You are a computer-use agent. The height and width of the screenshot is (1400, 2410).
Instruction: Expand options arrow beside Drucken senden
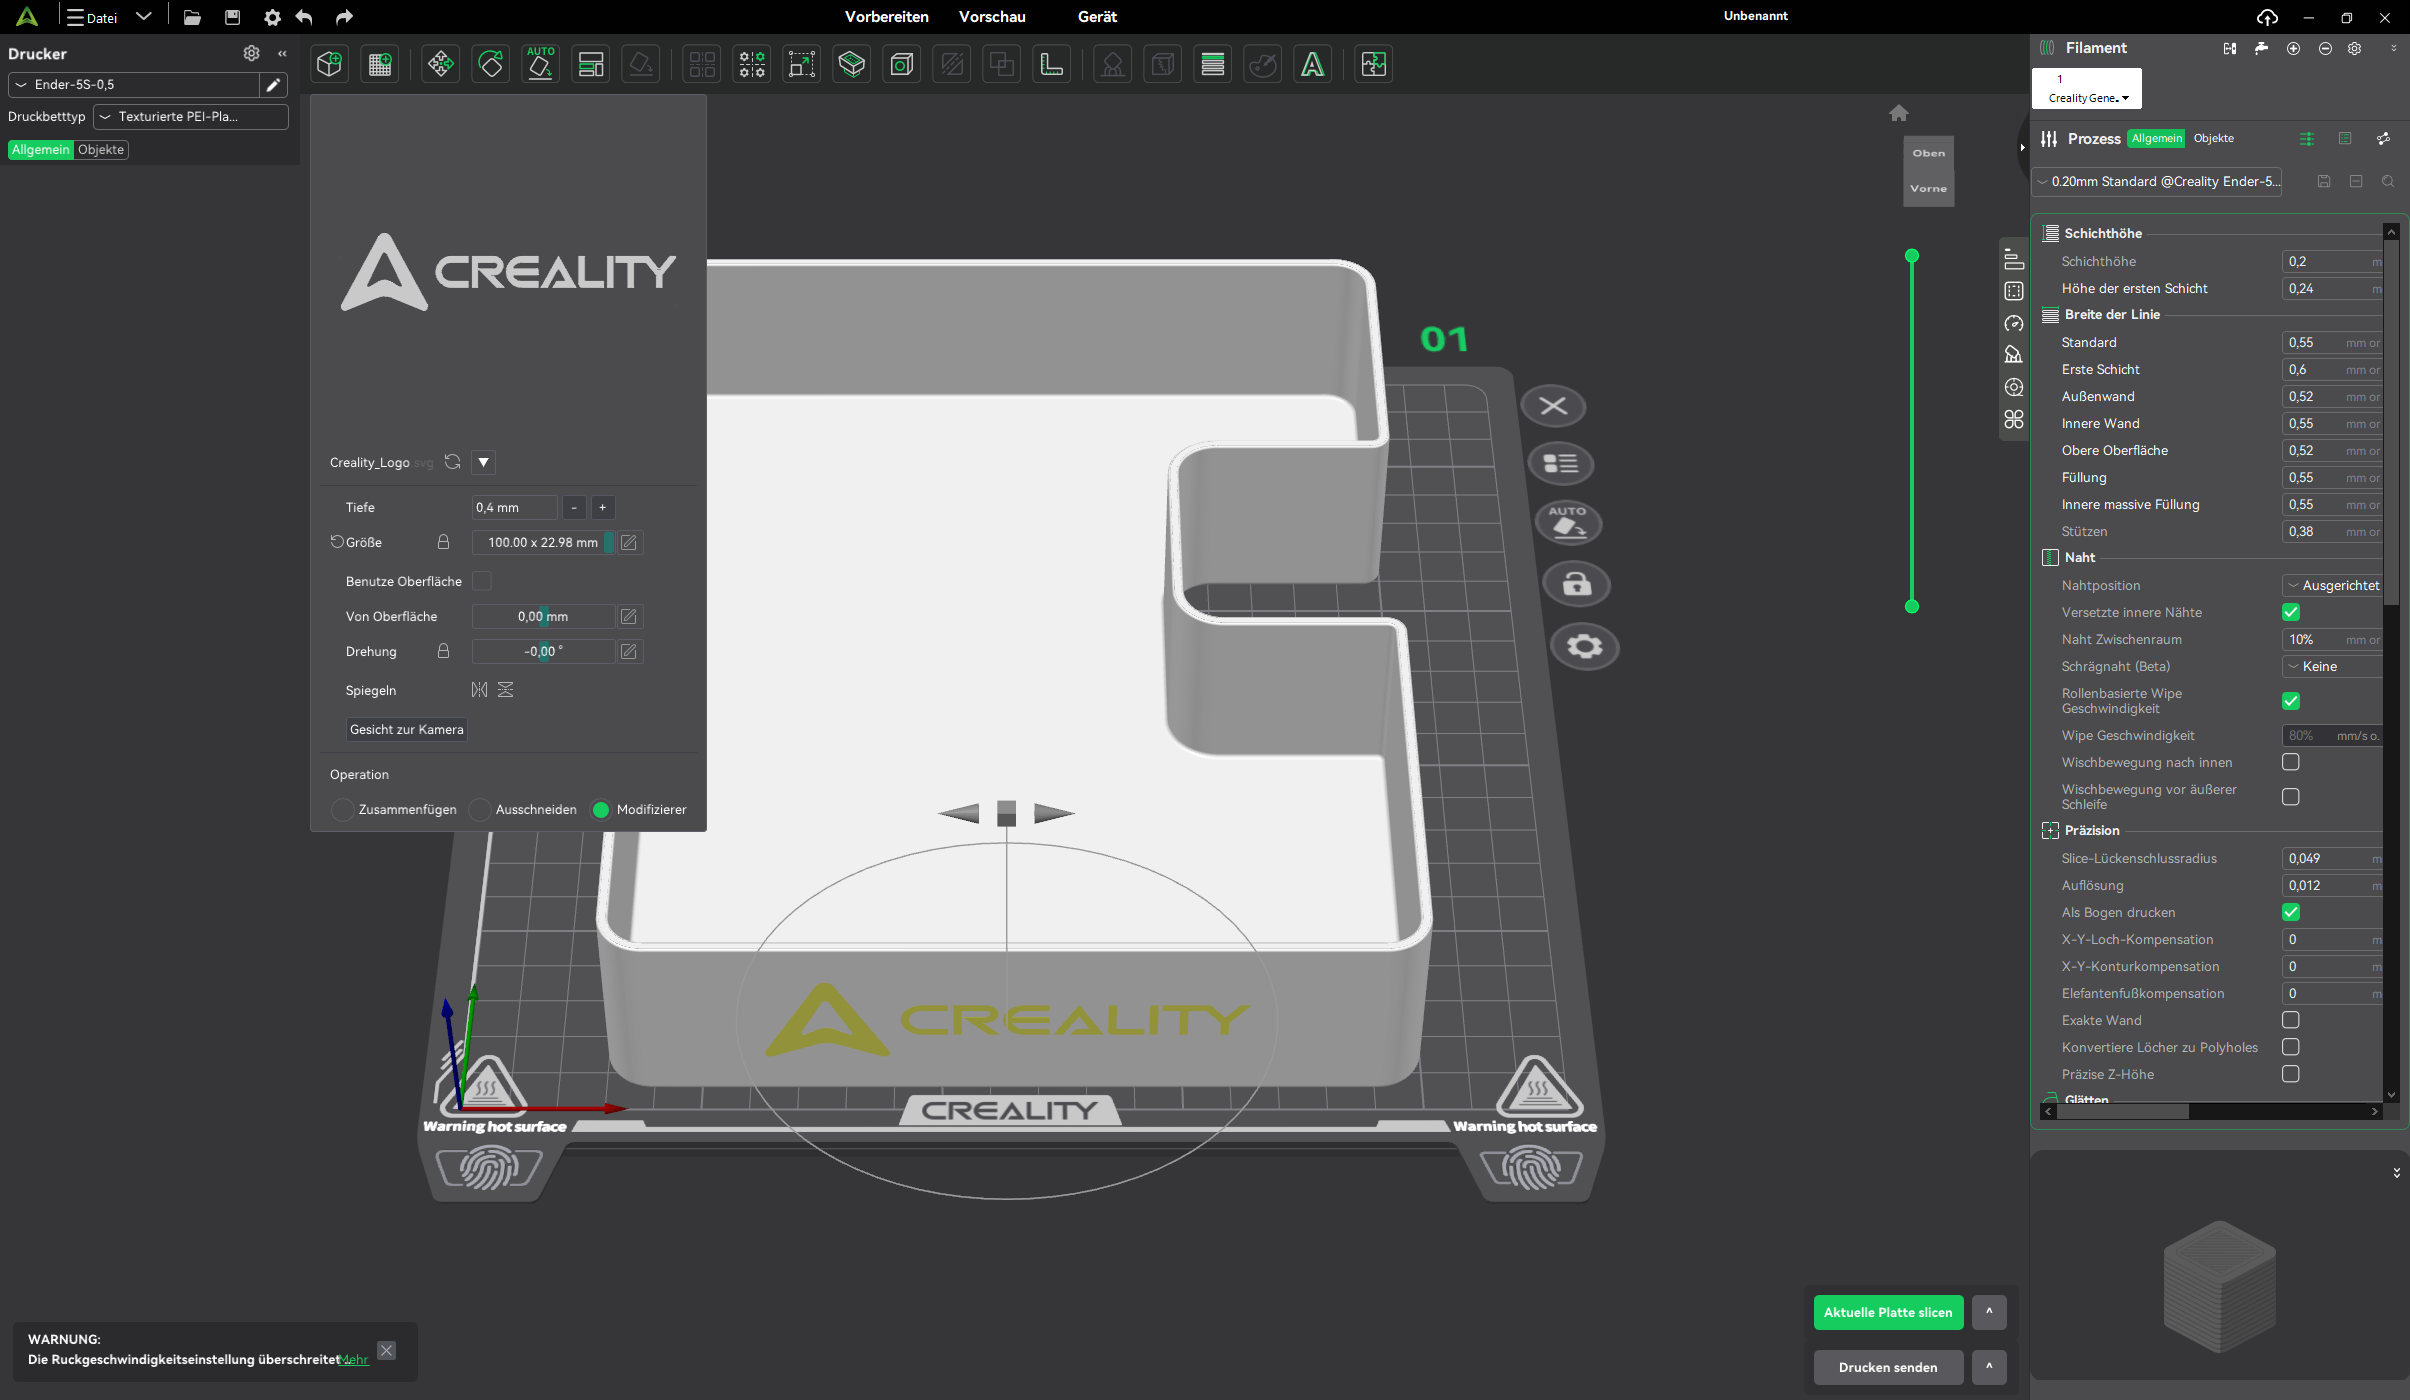[x=1989, y=1367]
